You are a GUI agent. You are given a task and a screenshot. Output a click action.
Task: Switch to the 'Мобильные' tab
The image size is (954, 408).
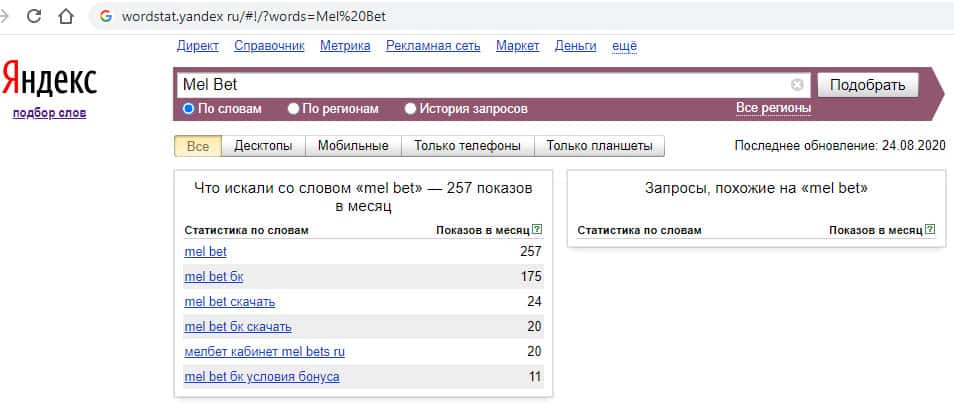[x=353, y=146]
